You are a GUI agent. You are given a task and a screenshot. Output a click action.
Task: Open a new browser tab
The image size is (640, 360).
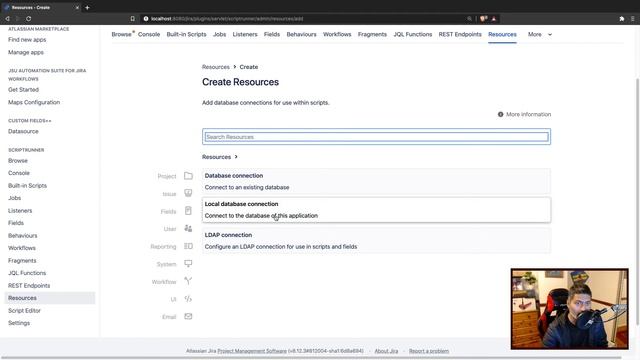click(x=87, y=7)
